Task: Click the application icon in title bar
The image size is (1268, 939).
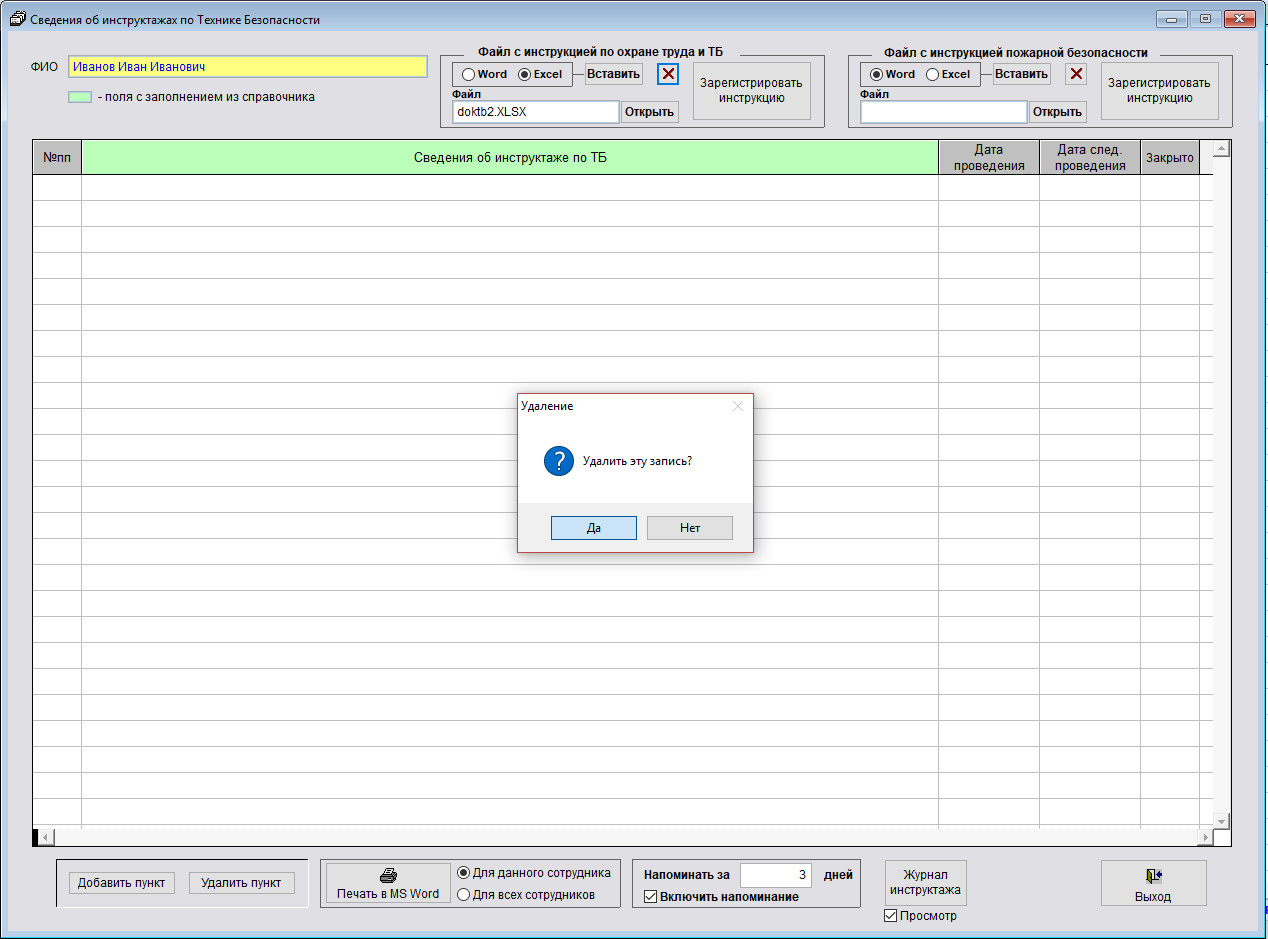Action: coord(16,19)
